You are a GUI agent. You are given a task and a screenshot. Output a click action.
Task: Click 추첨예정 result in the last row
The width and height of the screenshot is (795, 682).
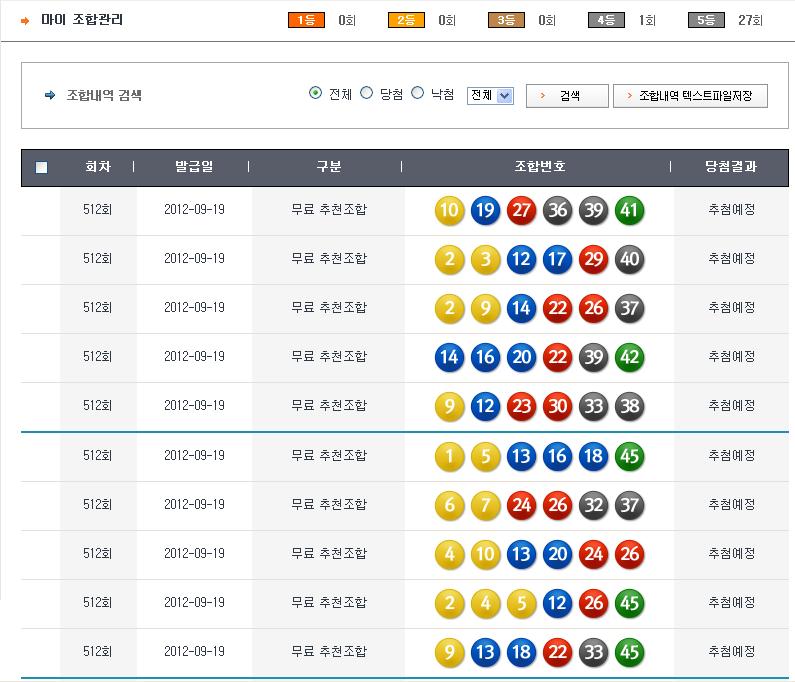click(x=731, y=652)
